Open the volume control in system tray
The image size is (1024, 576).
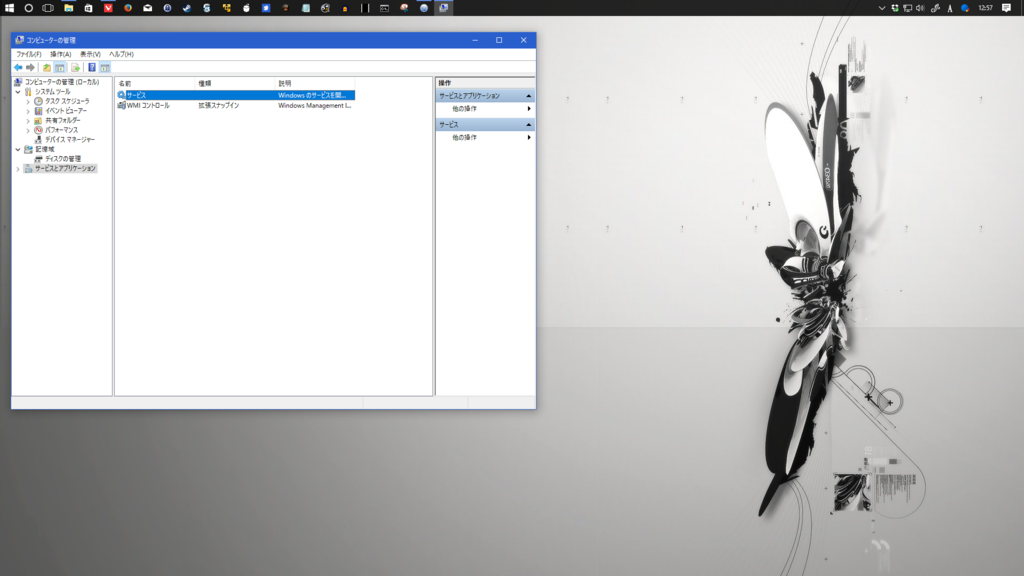[920, 8]
